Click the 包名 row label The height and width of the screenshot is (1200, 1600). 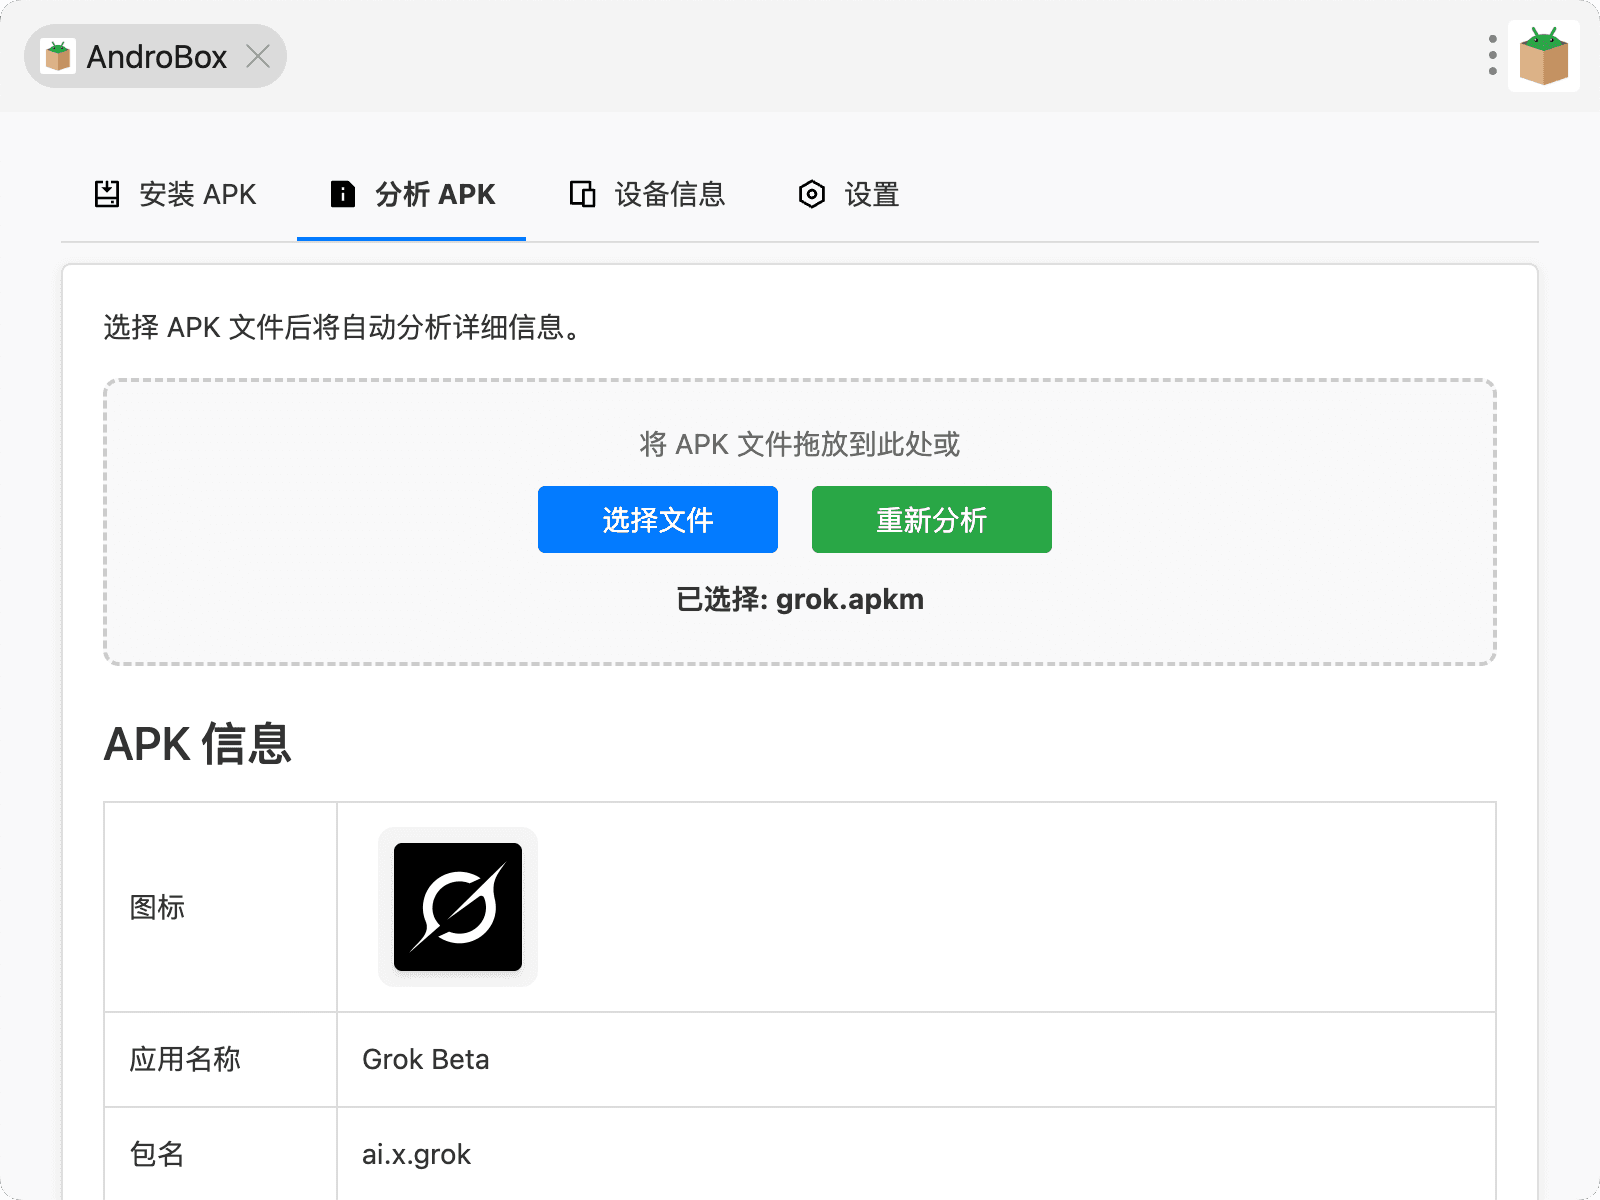point(157,1154)
